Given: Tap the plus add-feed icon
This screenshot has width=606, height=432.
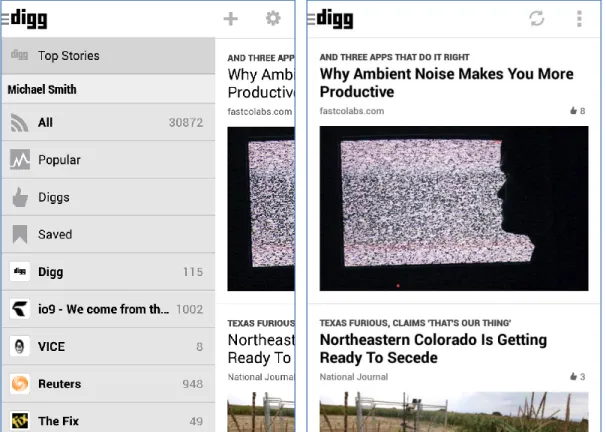Looking at the screenshot, I should (230, 19).
